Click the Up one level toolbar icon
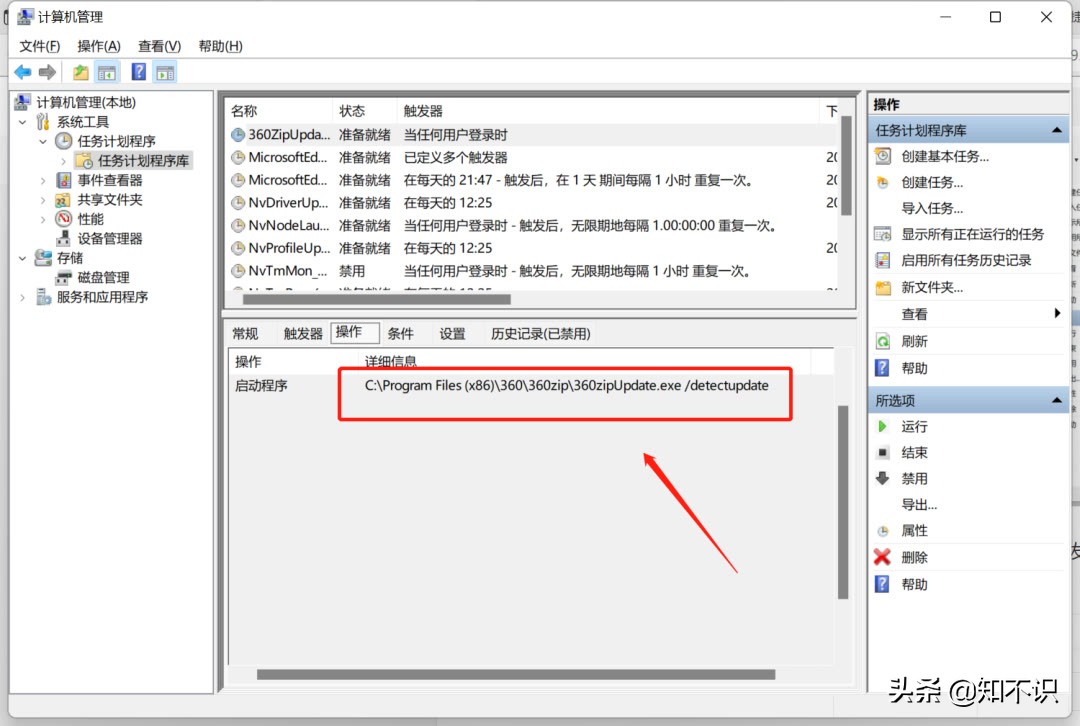Viewport: 1080px width, 726px height. 81,72
